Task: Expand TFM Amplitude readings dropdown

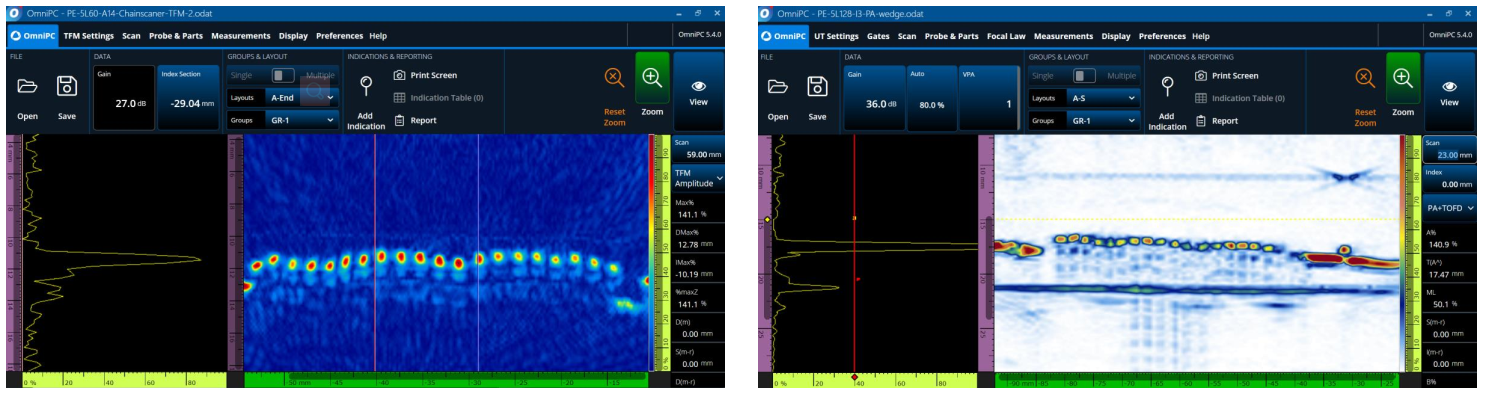Action: click(x=698, y=178)
